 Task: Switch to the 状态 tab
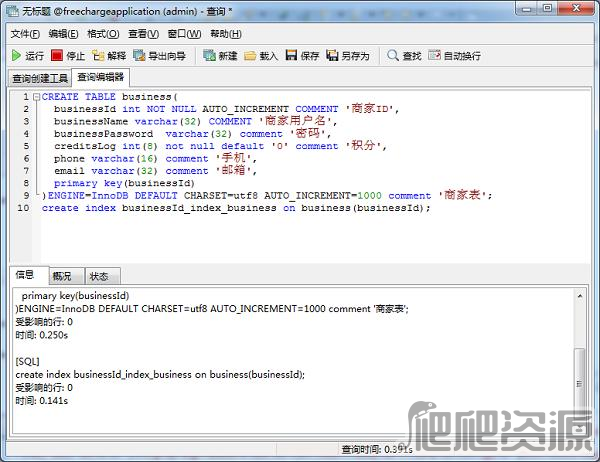click(99, 276)
